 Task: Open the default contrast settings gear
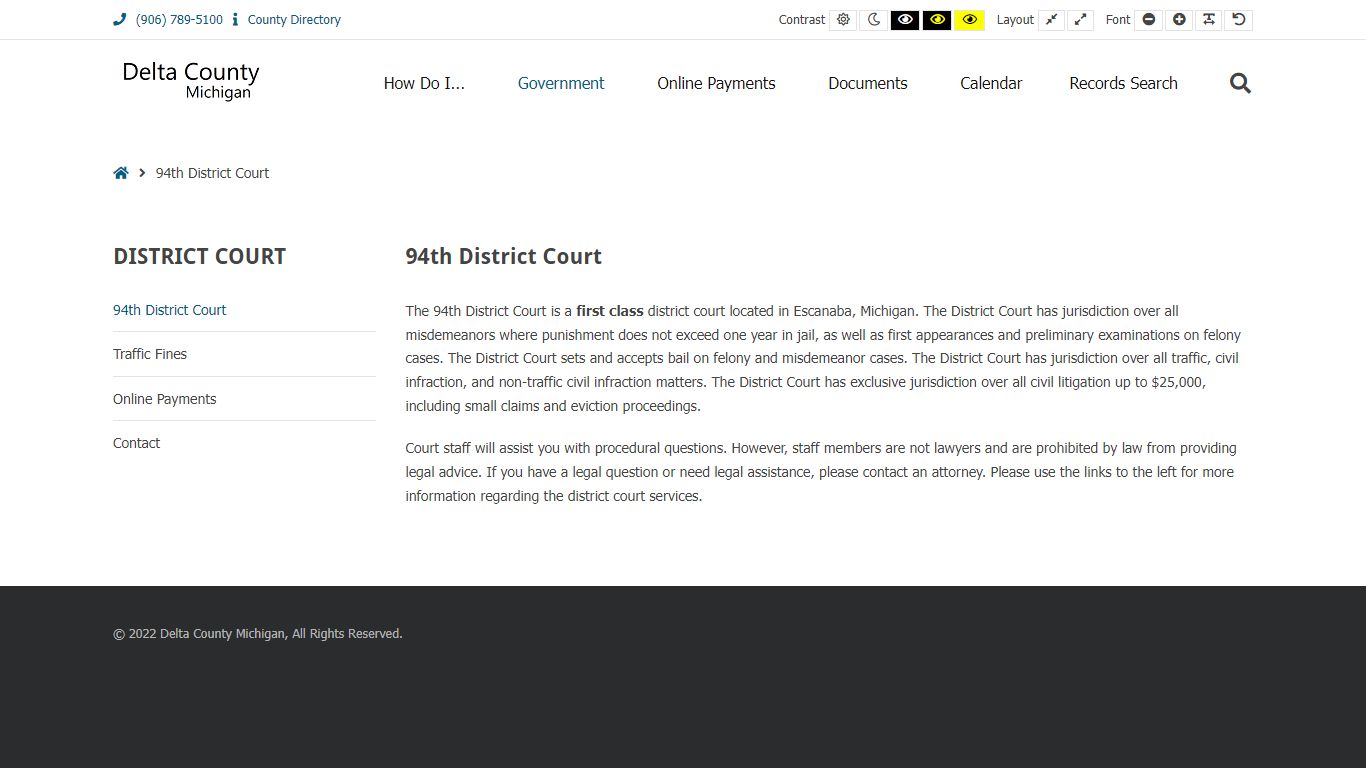pos(843,19)
